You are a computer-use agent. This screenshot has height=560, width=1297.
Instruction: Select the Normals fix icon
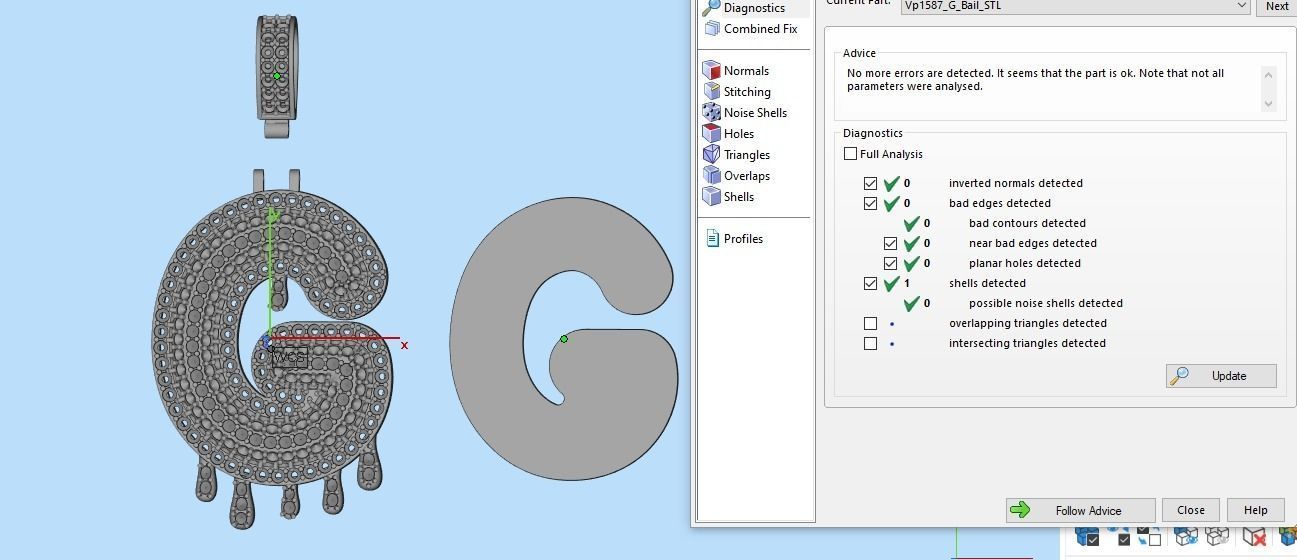711,70
